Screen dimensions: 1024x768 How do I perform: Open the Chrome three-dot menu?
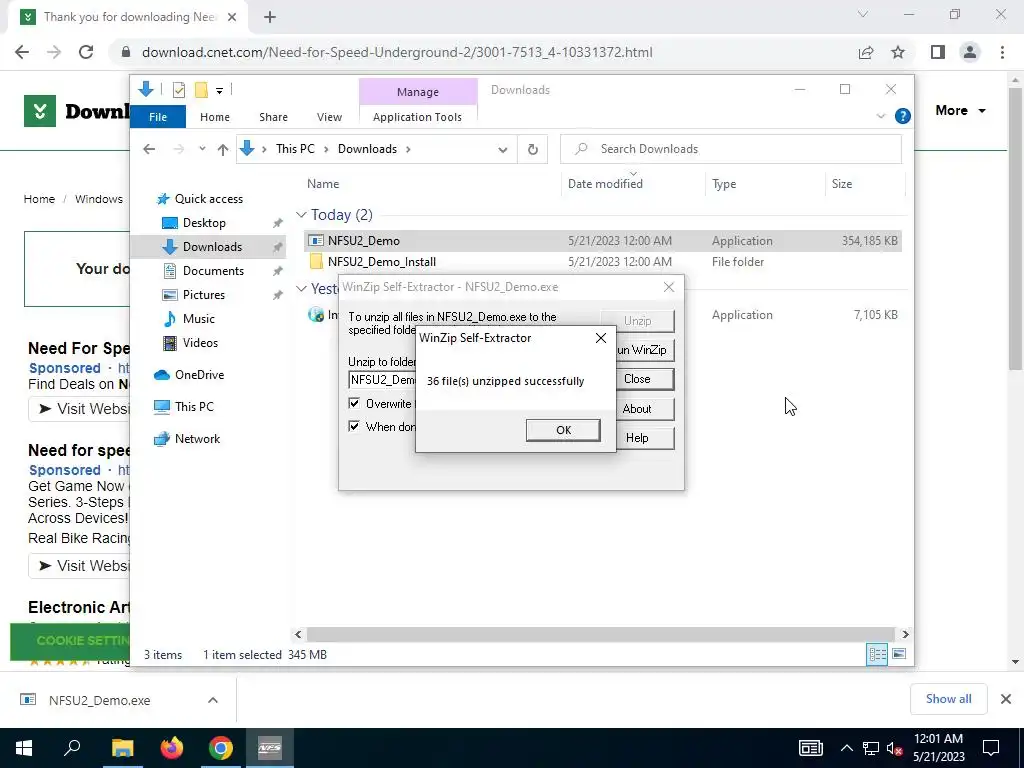(x=1002, y=52)
